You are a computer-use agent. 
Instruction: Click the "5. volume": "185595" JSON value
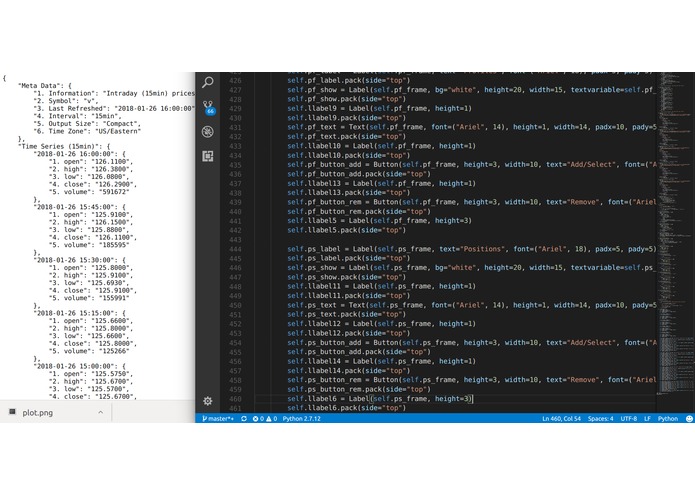(x=110, y=245)
